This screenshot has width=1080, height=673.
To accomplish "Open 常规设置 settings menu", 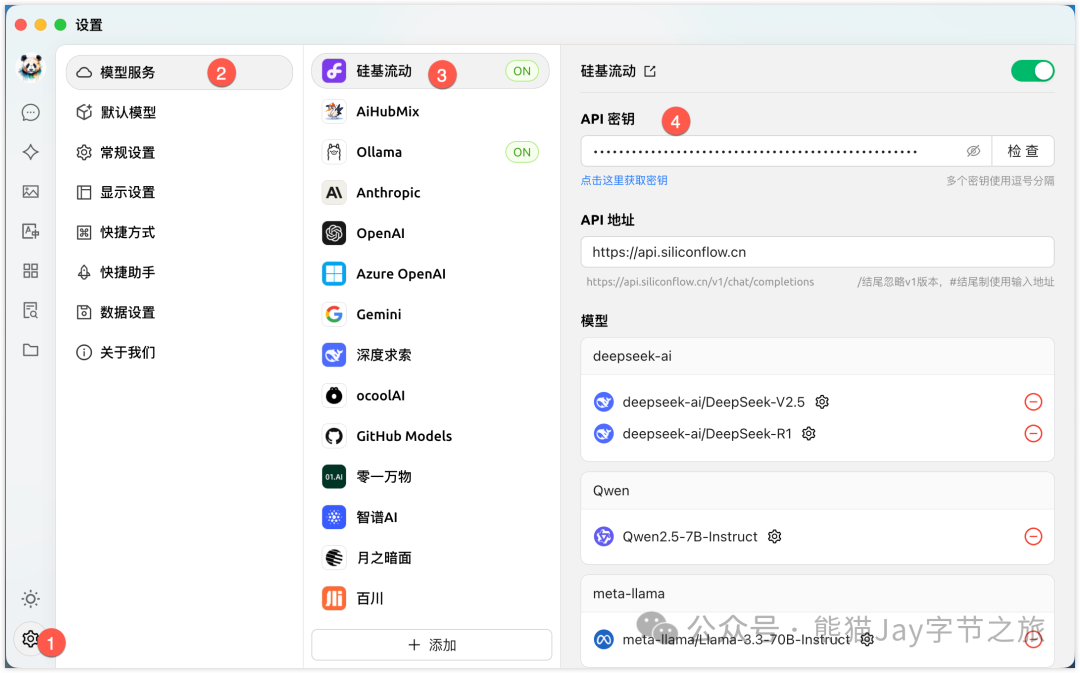I will click(x=179, y=152).
